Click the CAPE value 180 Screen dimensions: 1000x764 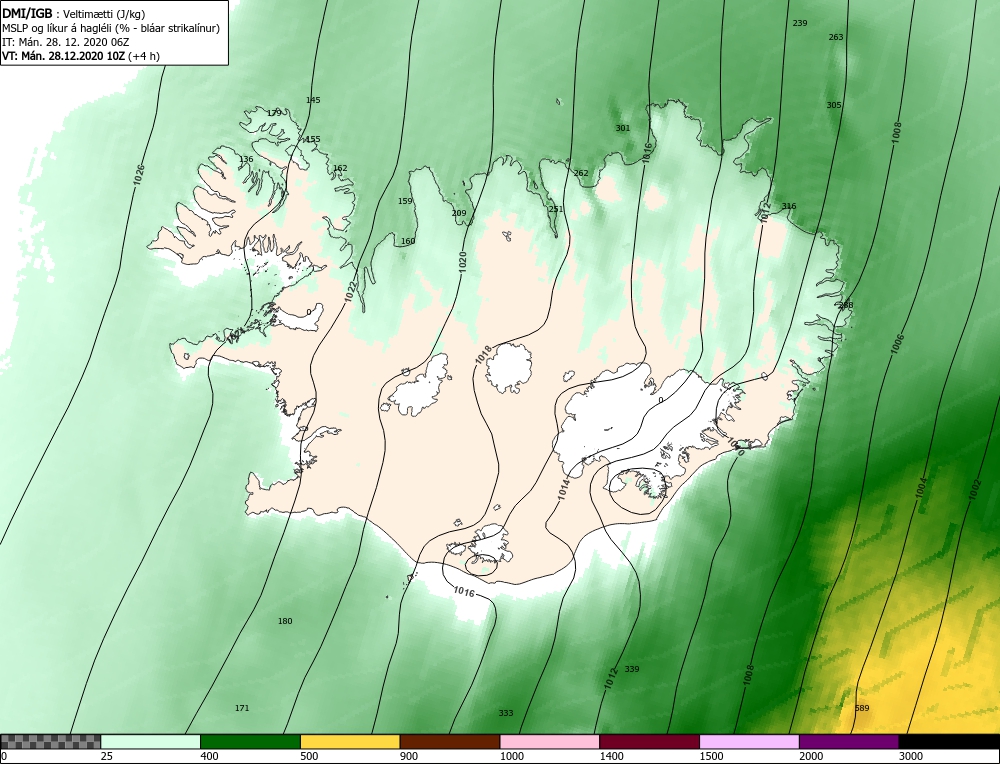click(285, 621)
